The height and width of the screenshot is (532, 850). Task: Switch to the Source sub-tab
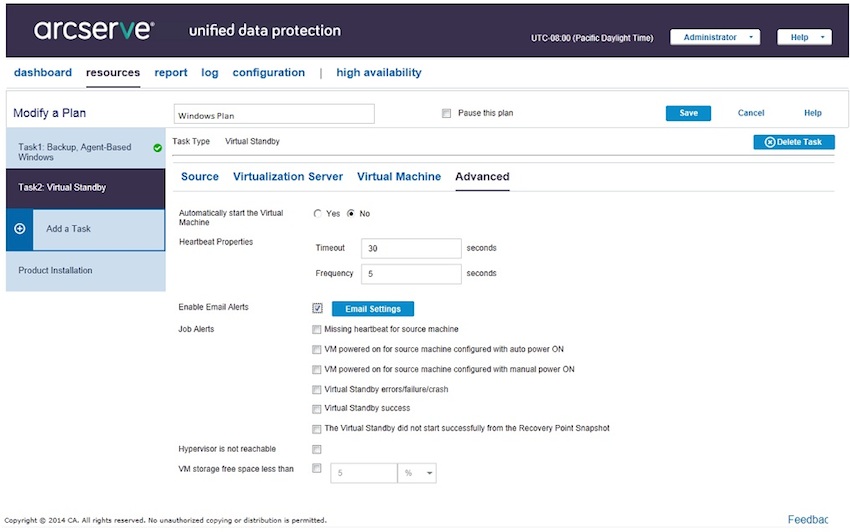[x=200, y=177]
